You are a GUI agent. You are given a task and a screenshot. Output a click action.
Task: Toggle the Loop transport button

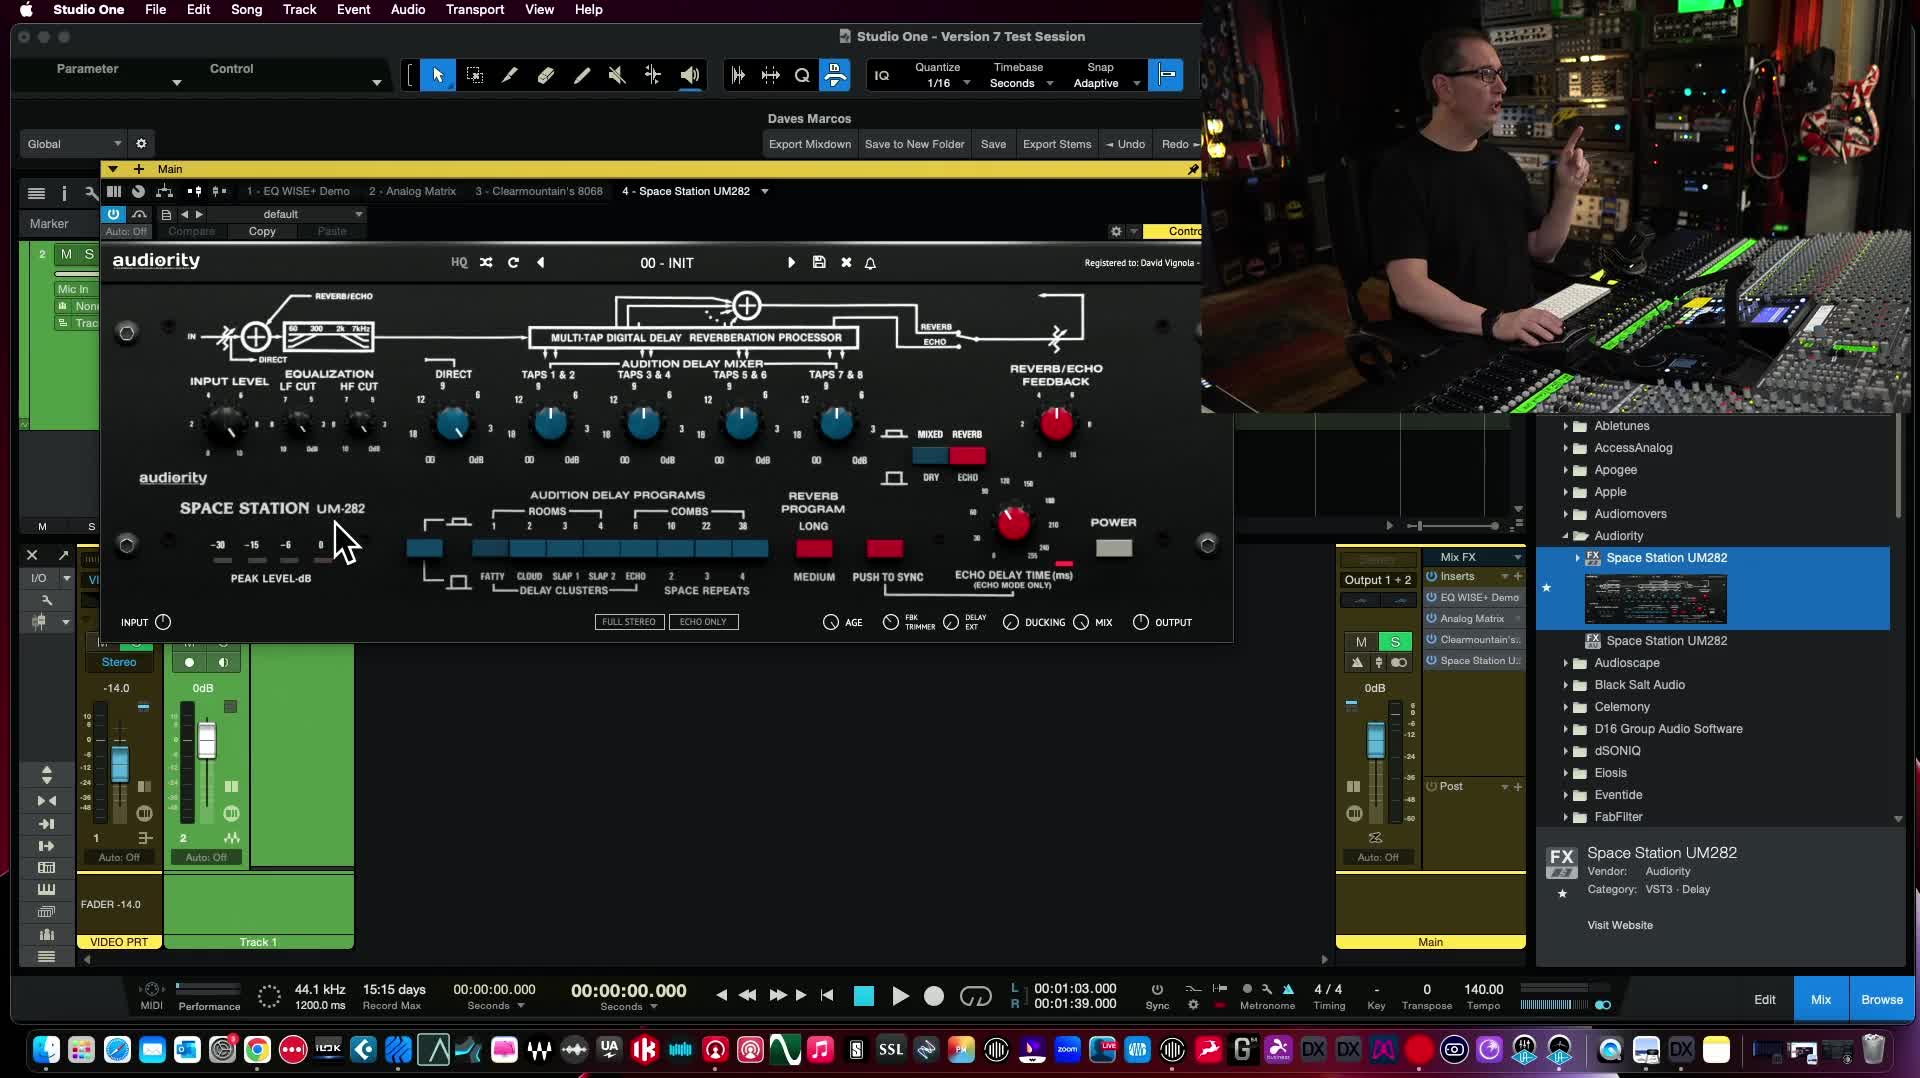975,996
